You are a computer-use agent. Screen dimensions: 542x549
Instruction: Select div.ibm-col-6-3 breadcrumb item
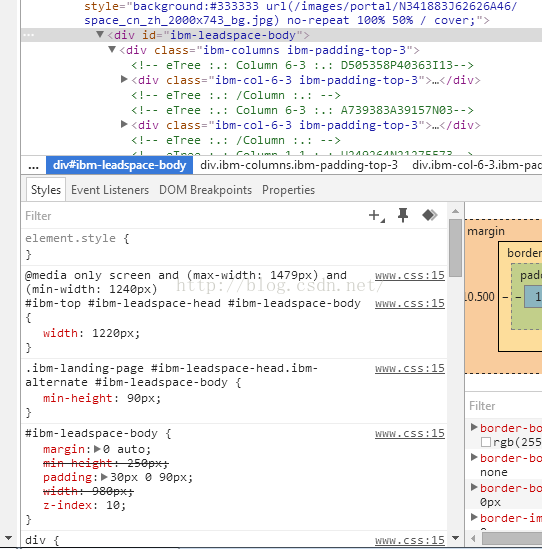477,165
